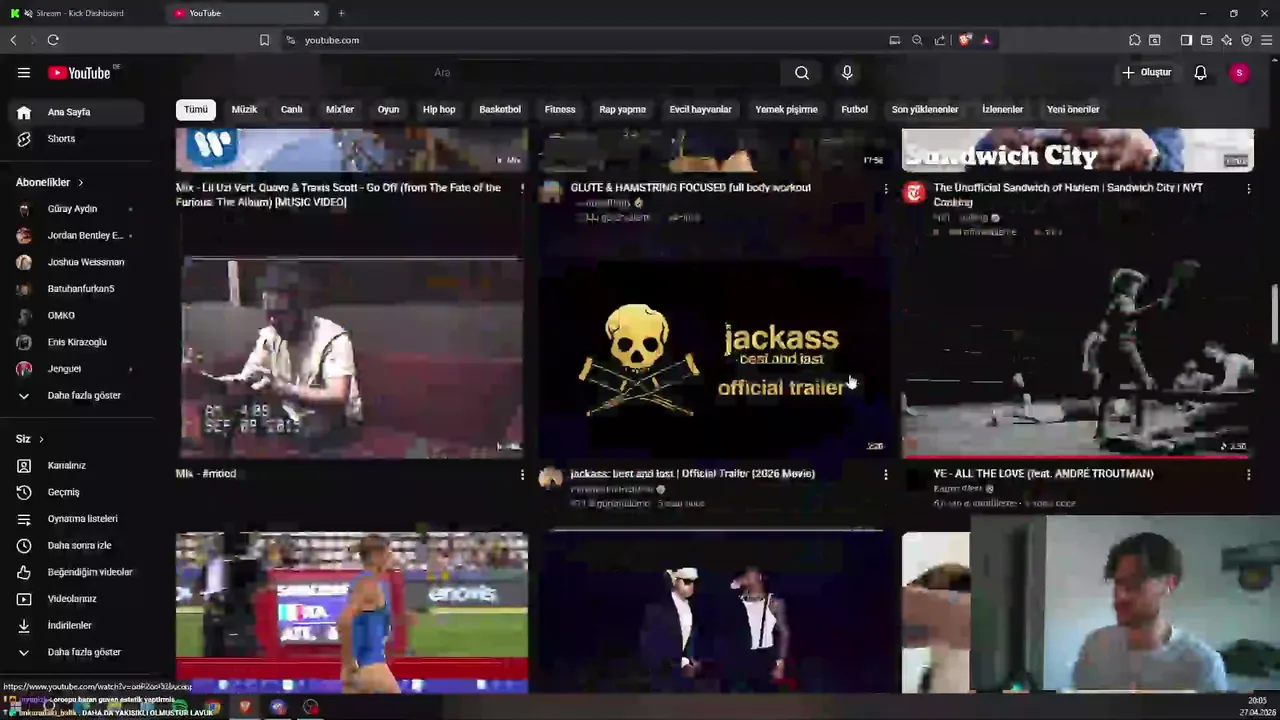
Task: Open options menu for Mix - #mood video
Action: tap(522, 474)
